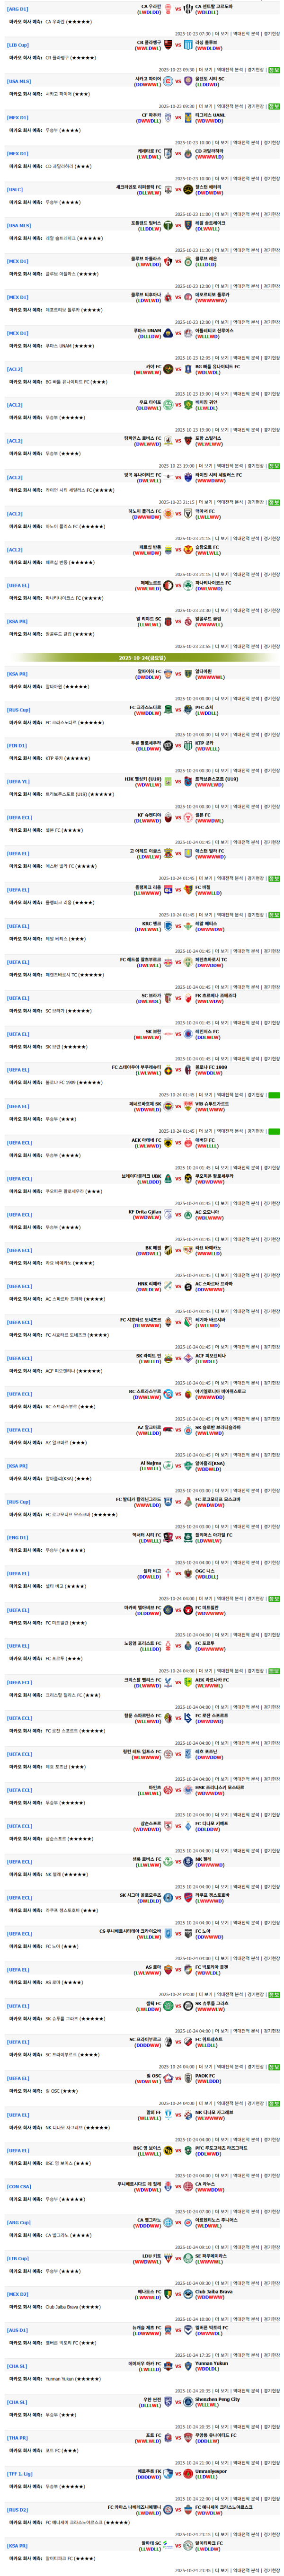Click the TV badge above 시카고 파이어 match
The height and width of the screenshot is (2576, 284).
pyautogui.click(x=274, y=70)
